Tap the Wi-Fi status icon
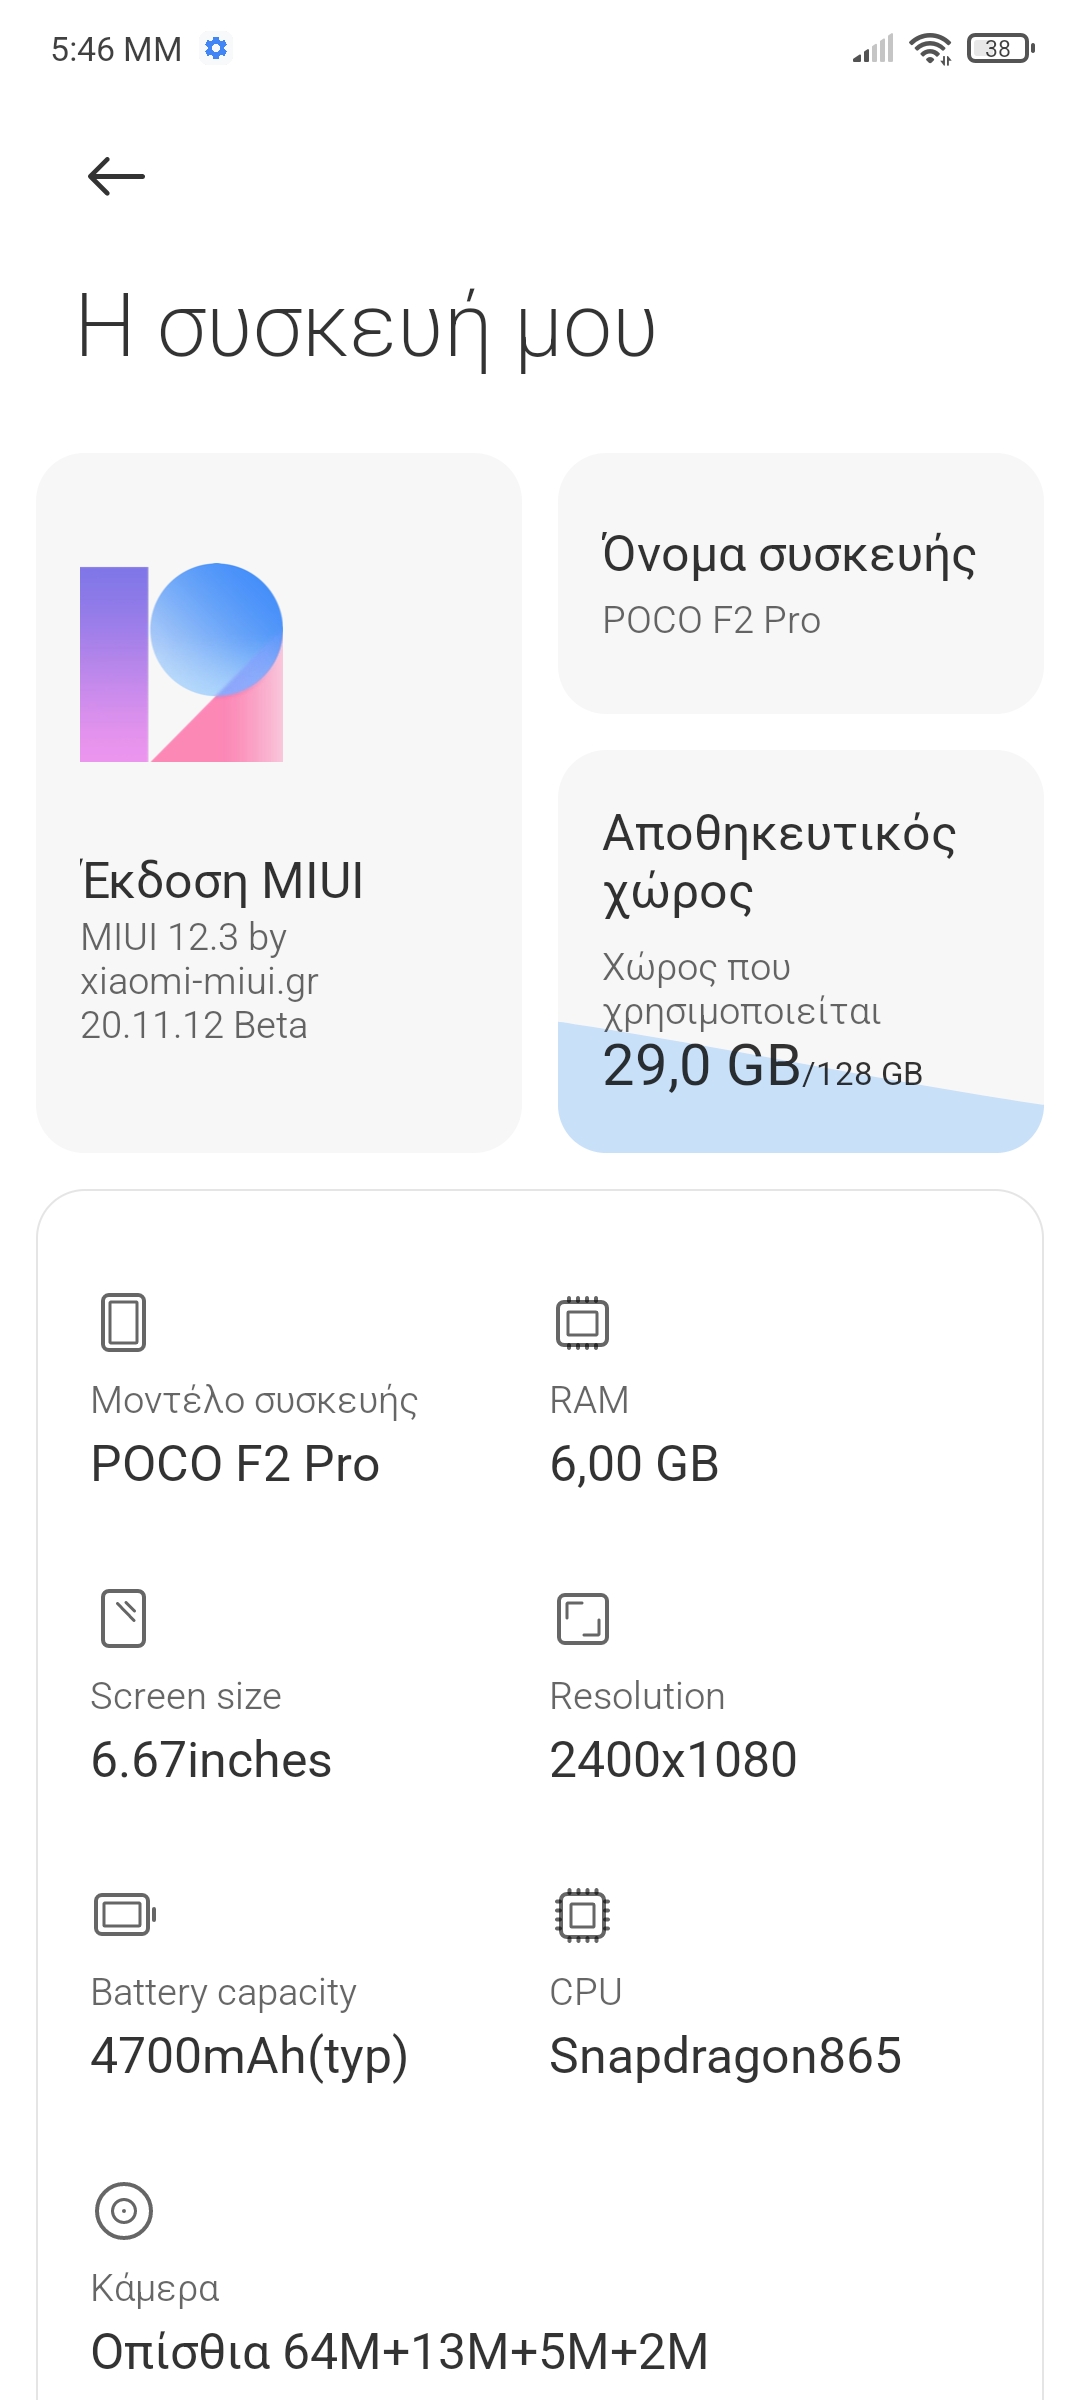The height and width of the screenshot is (2400, 1080). point(930,48)
